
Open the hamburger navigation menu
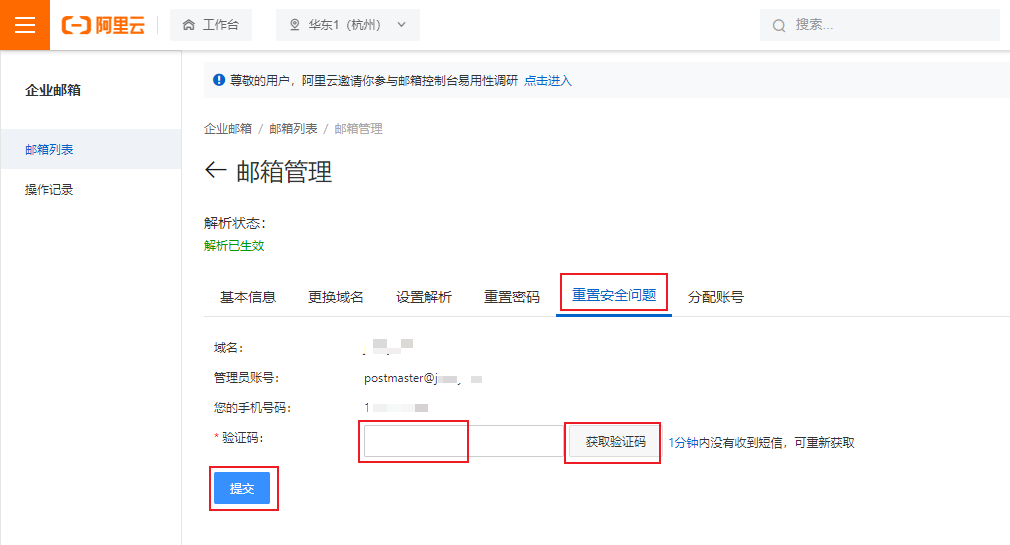25,25
